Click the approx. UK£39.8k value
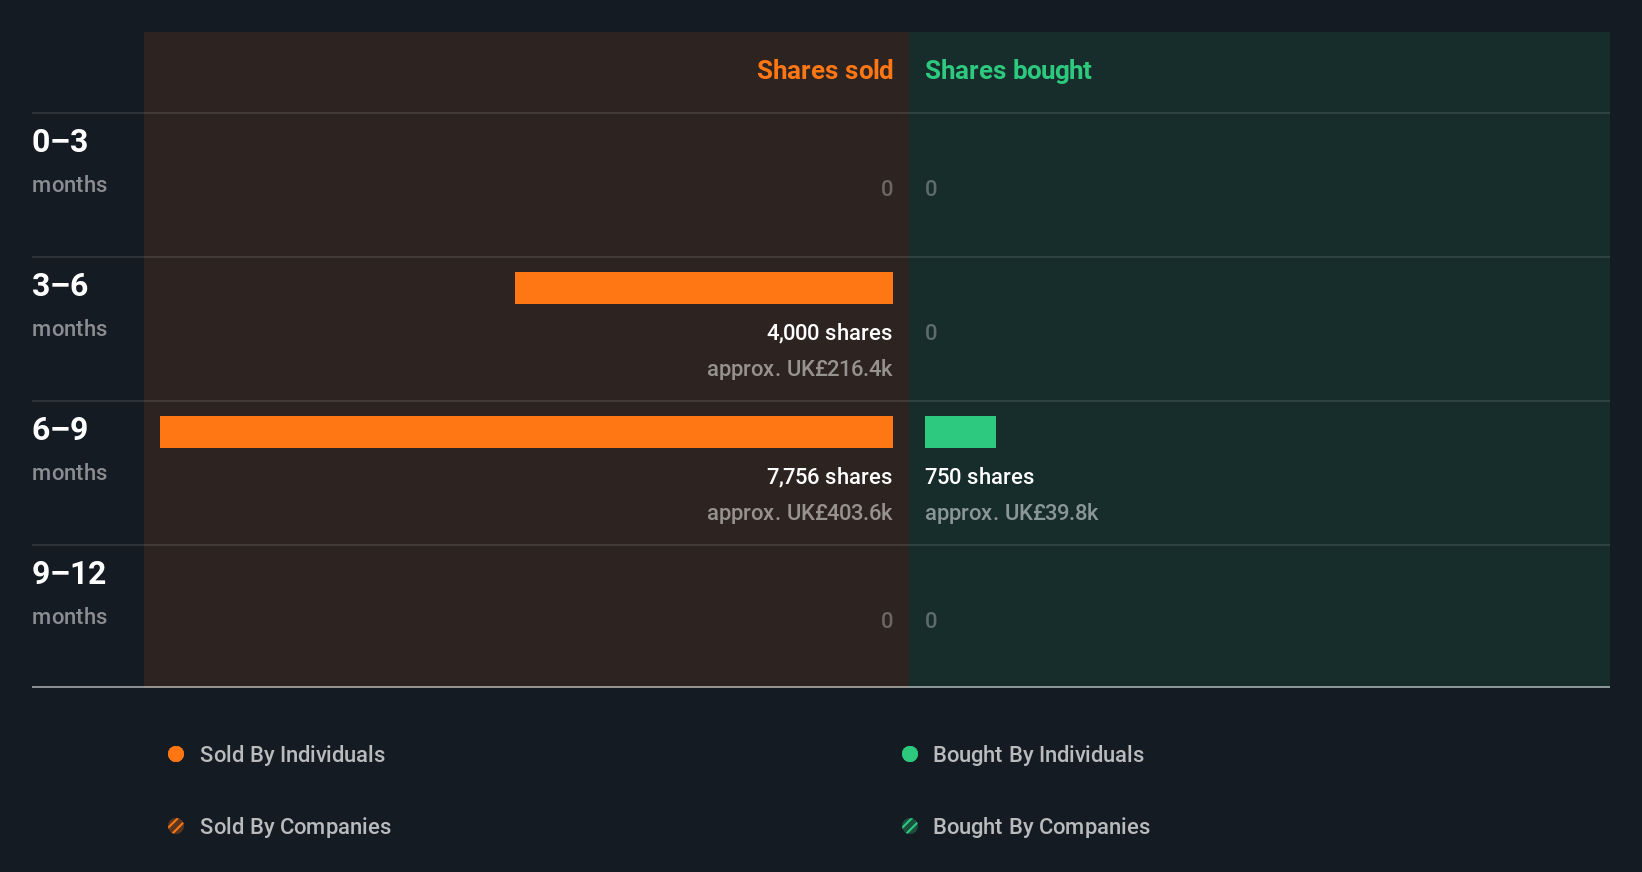 [1011, 512]
